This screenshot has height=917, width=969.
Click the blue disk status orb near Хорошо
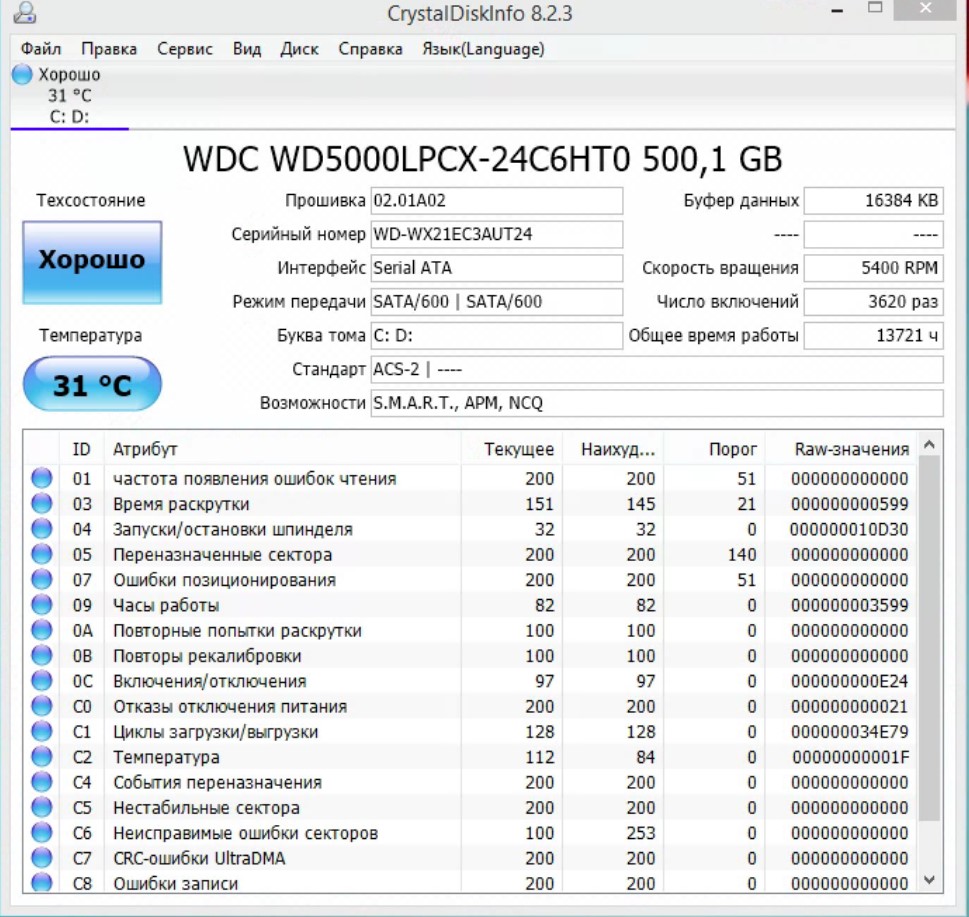tap(22, 75)
